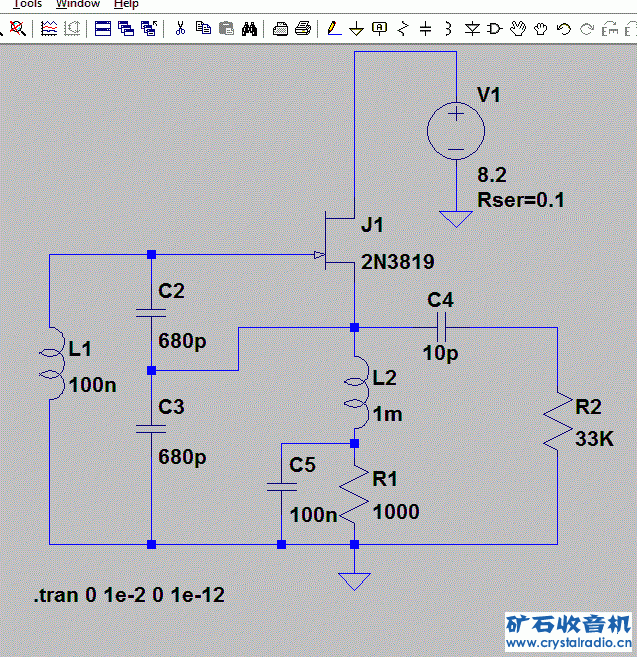637x657 pixels.
Task: Click the R1 resistor symbol
Action: pyautogui.click(x=354, y=494)
